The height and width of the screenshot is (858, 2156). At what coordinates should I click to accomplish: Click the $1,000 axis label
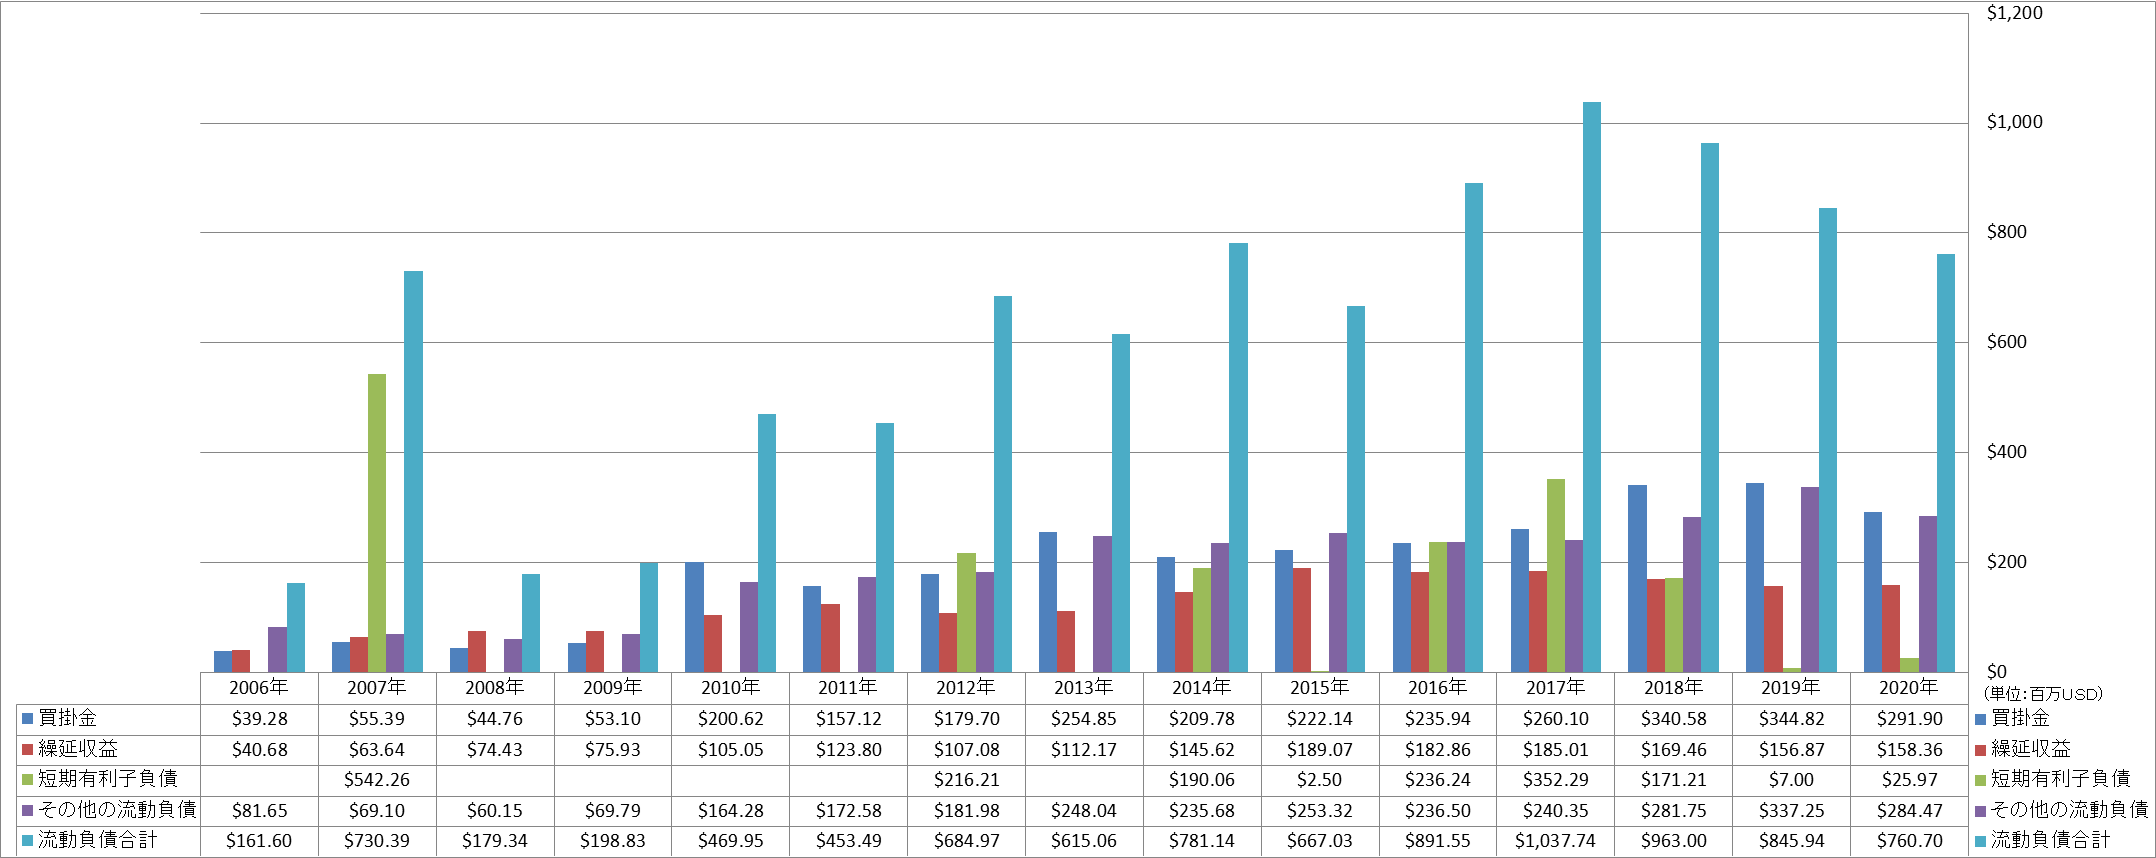[x=2014, y=122]
